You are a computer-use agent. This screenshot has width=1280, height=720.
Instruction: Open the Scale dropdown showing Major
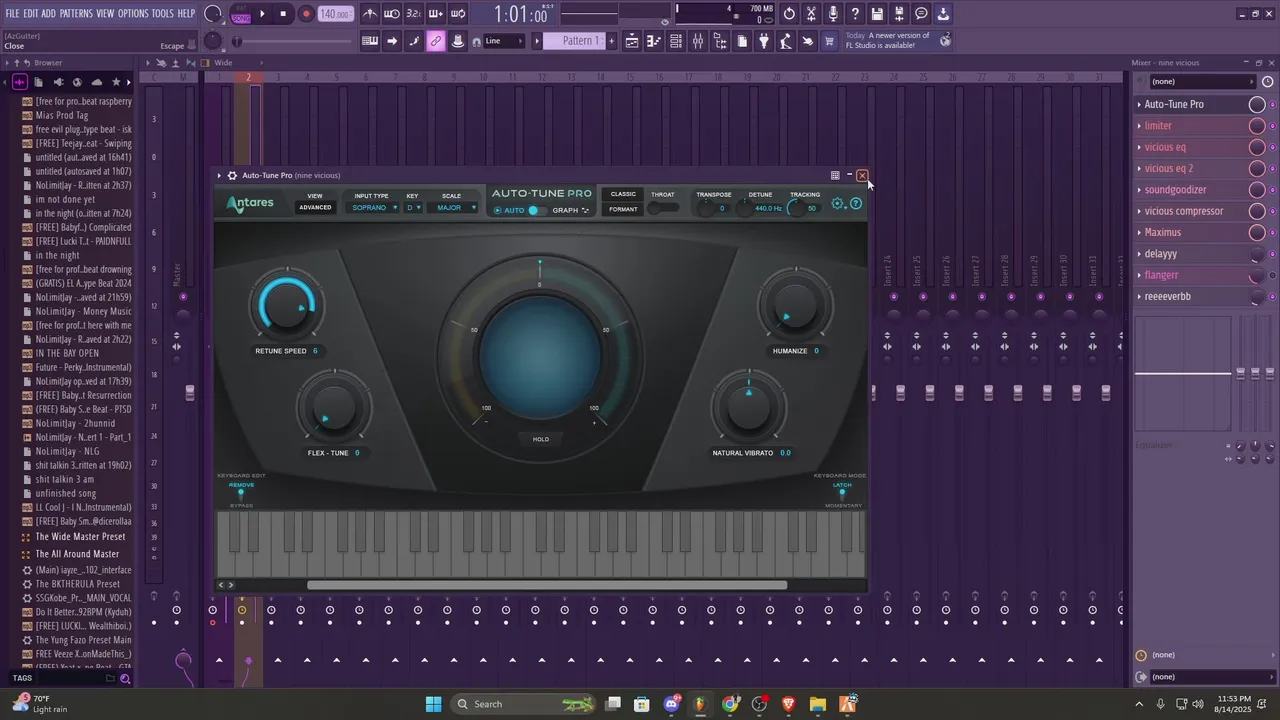pyautogui.click(x=452, y=208)
